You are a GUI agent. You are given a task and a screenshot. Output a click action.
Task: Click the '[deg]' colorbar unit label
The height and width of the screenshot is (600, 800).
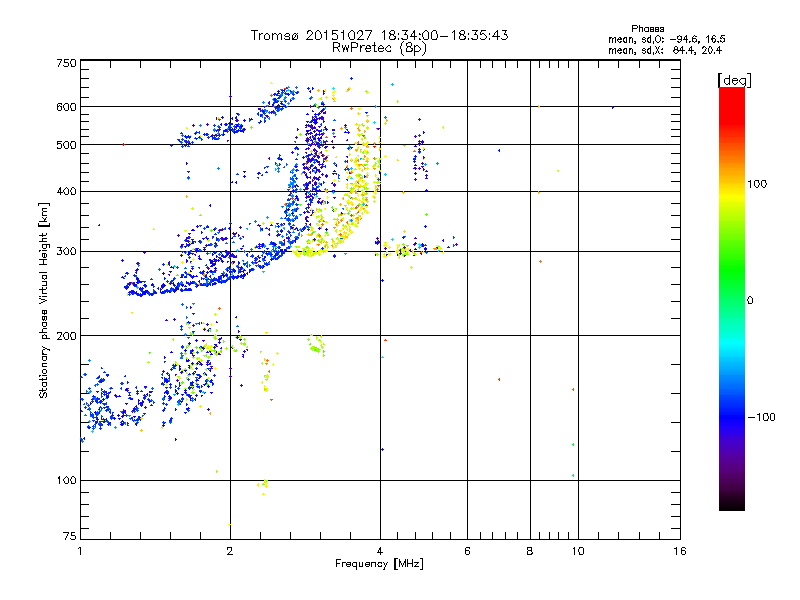(734, 80)
